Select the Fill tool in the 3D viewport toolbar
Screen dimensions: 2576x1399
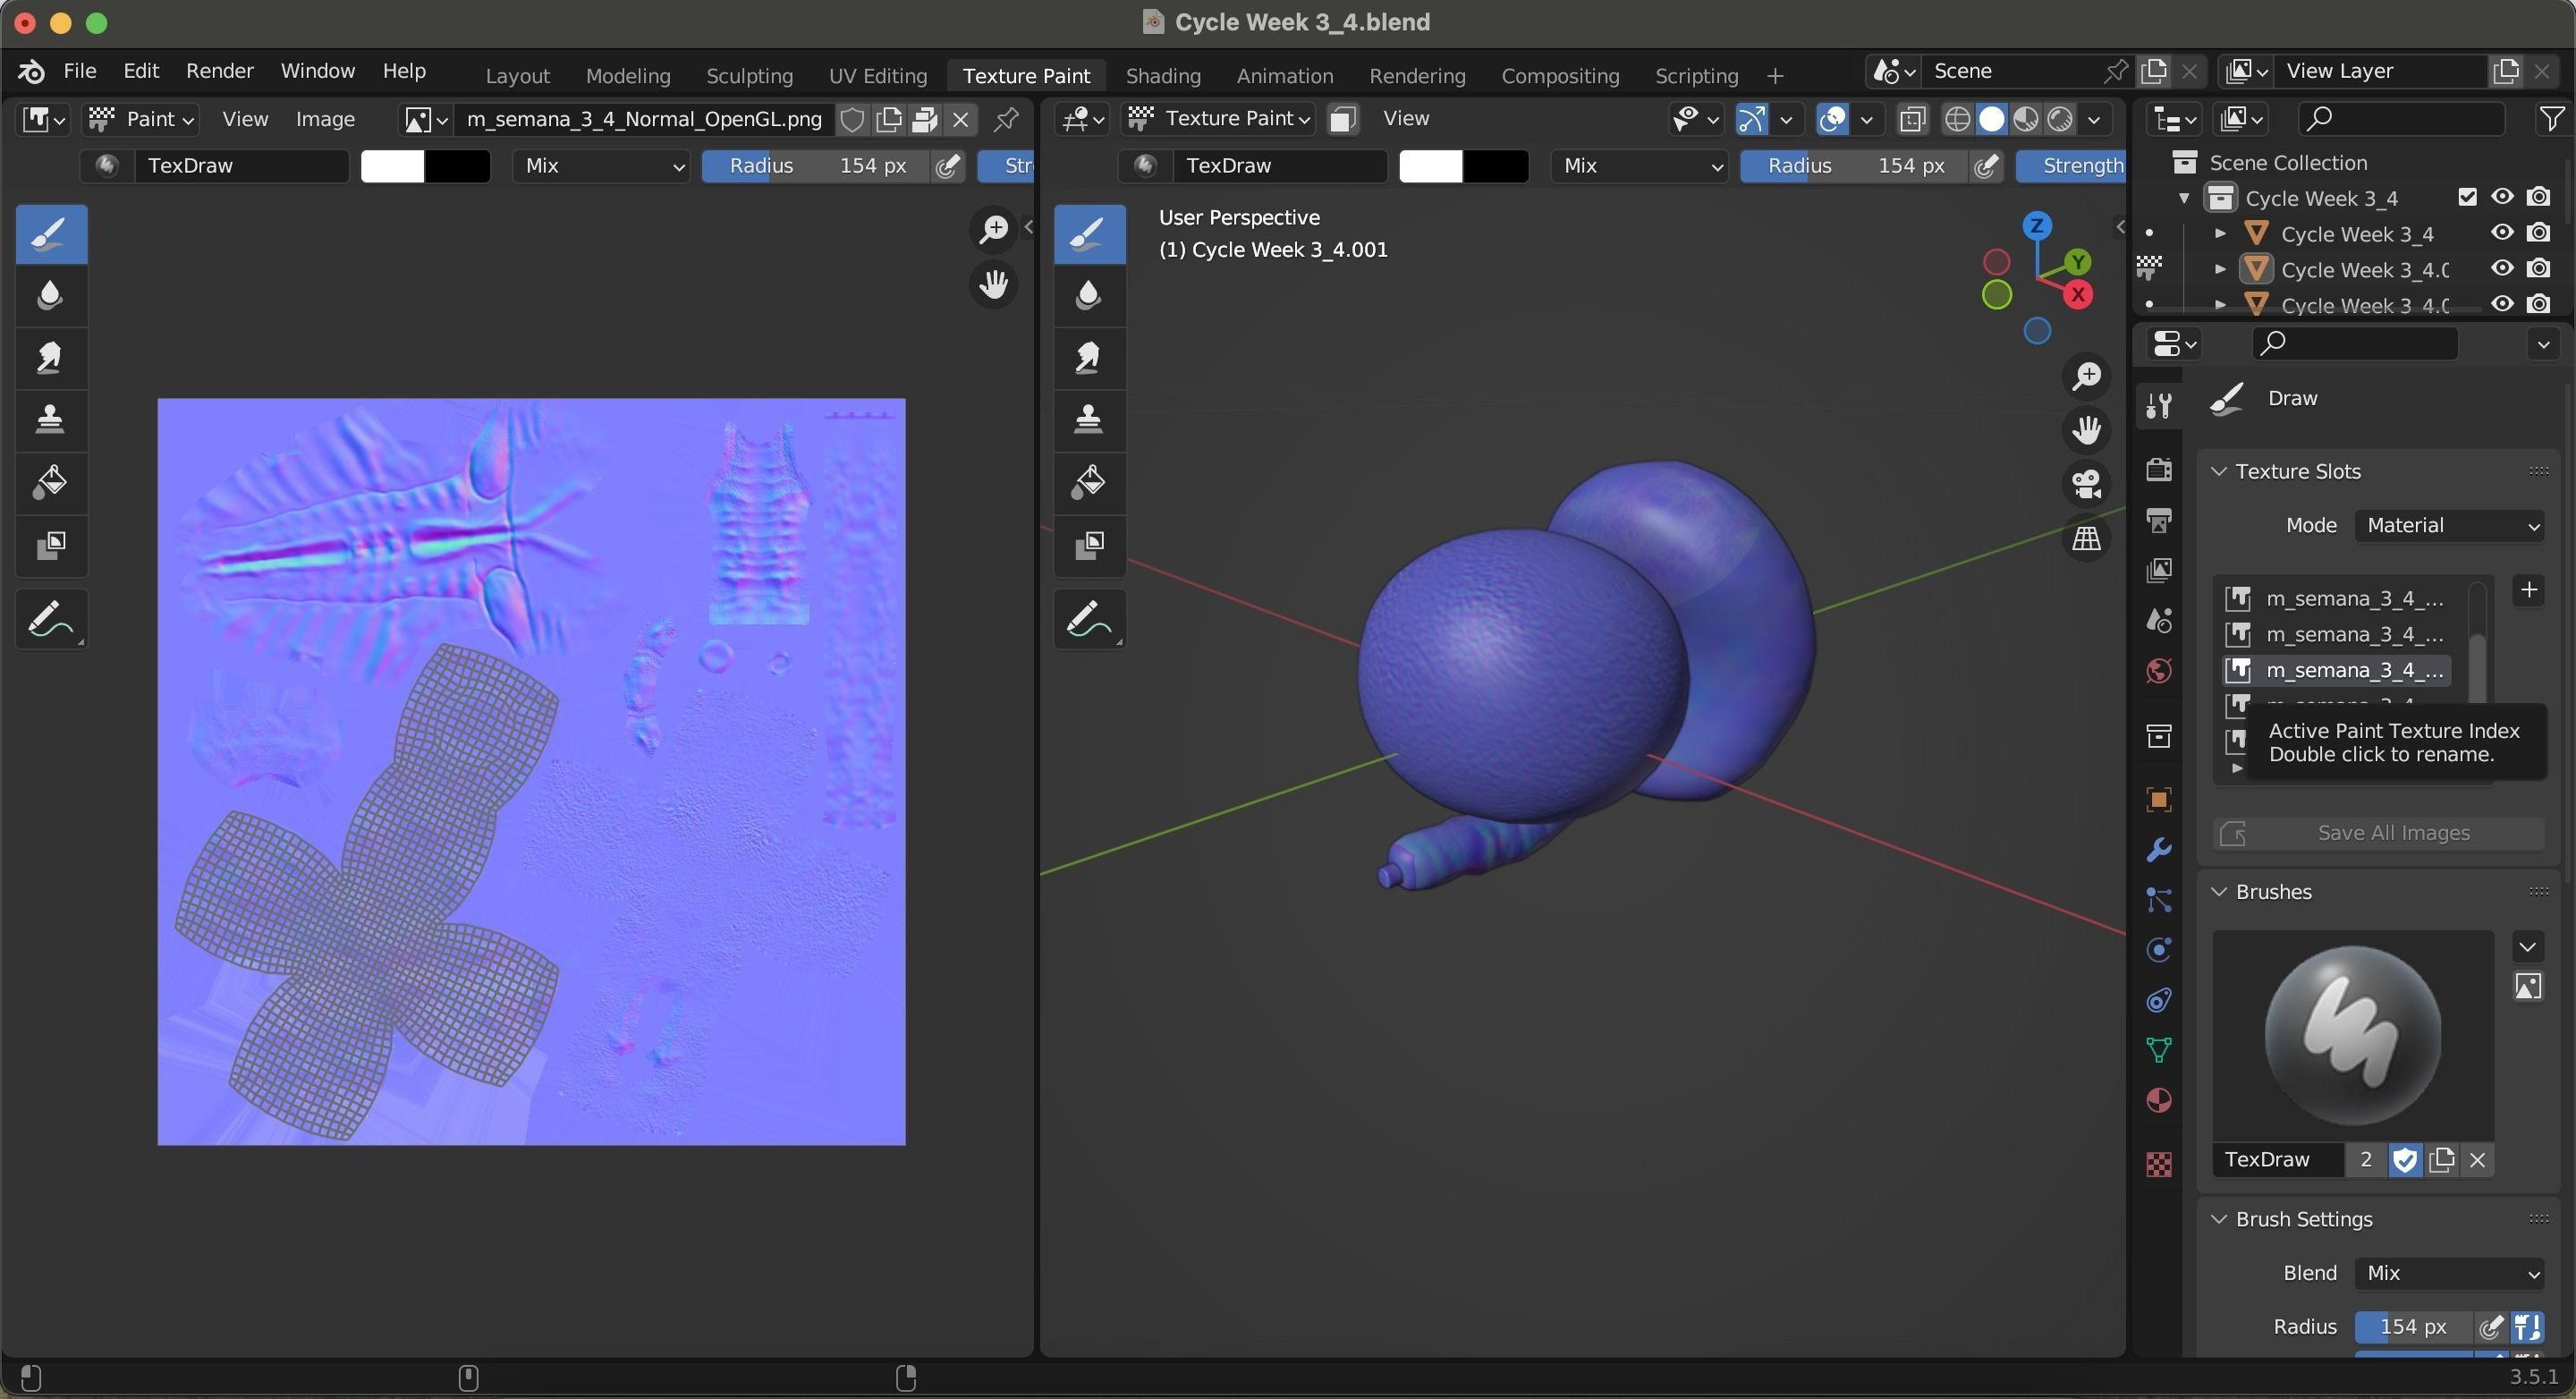(x=1089, y=482)
